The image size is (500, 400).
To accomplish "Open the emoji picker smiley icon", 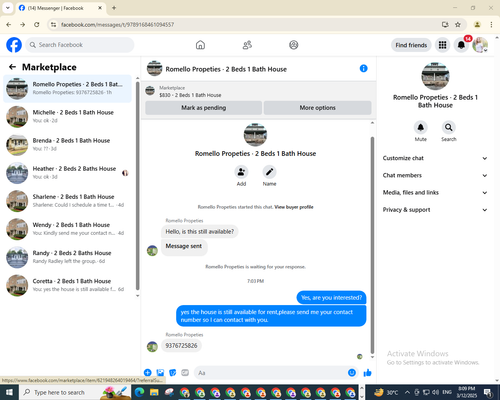I will [352, 373].
